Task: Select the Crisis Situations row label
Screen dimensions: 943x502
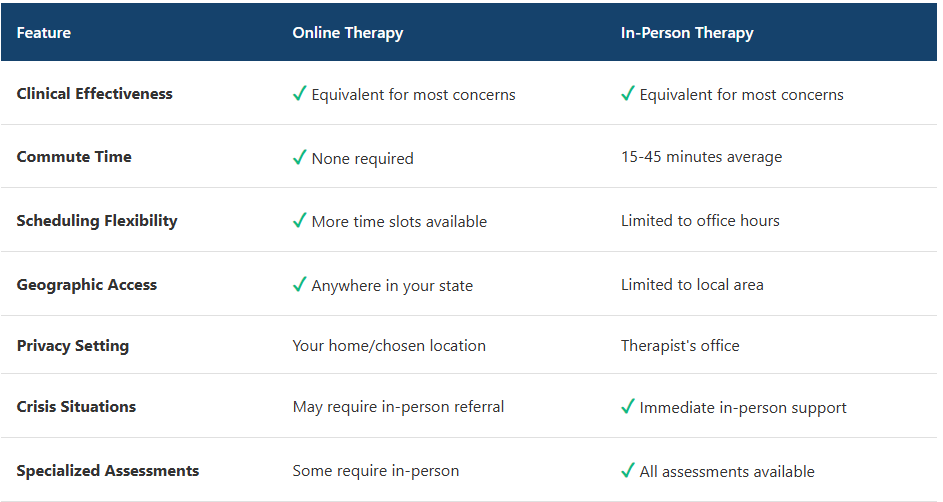Action: pyautogui.click(x=76, y=406)
